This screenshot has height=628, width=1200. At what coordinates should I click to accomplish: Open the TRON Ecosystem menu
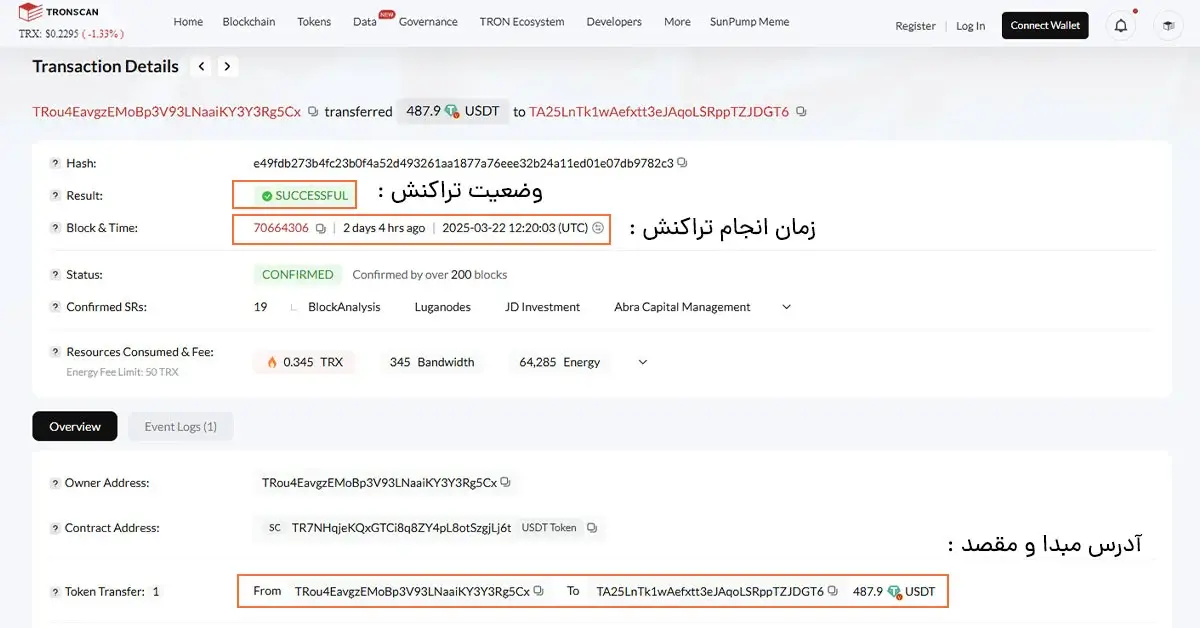(522, 22)
